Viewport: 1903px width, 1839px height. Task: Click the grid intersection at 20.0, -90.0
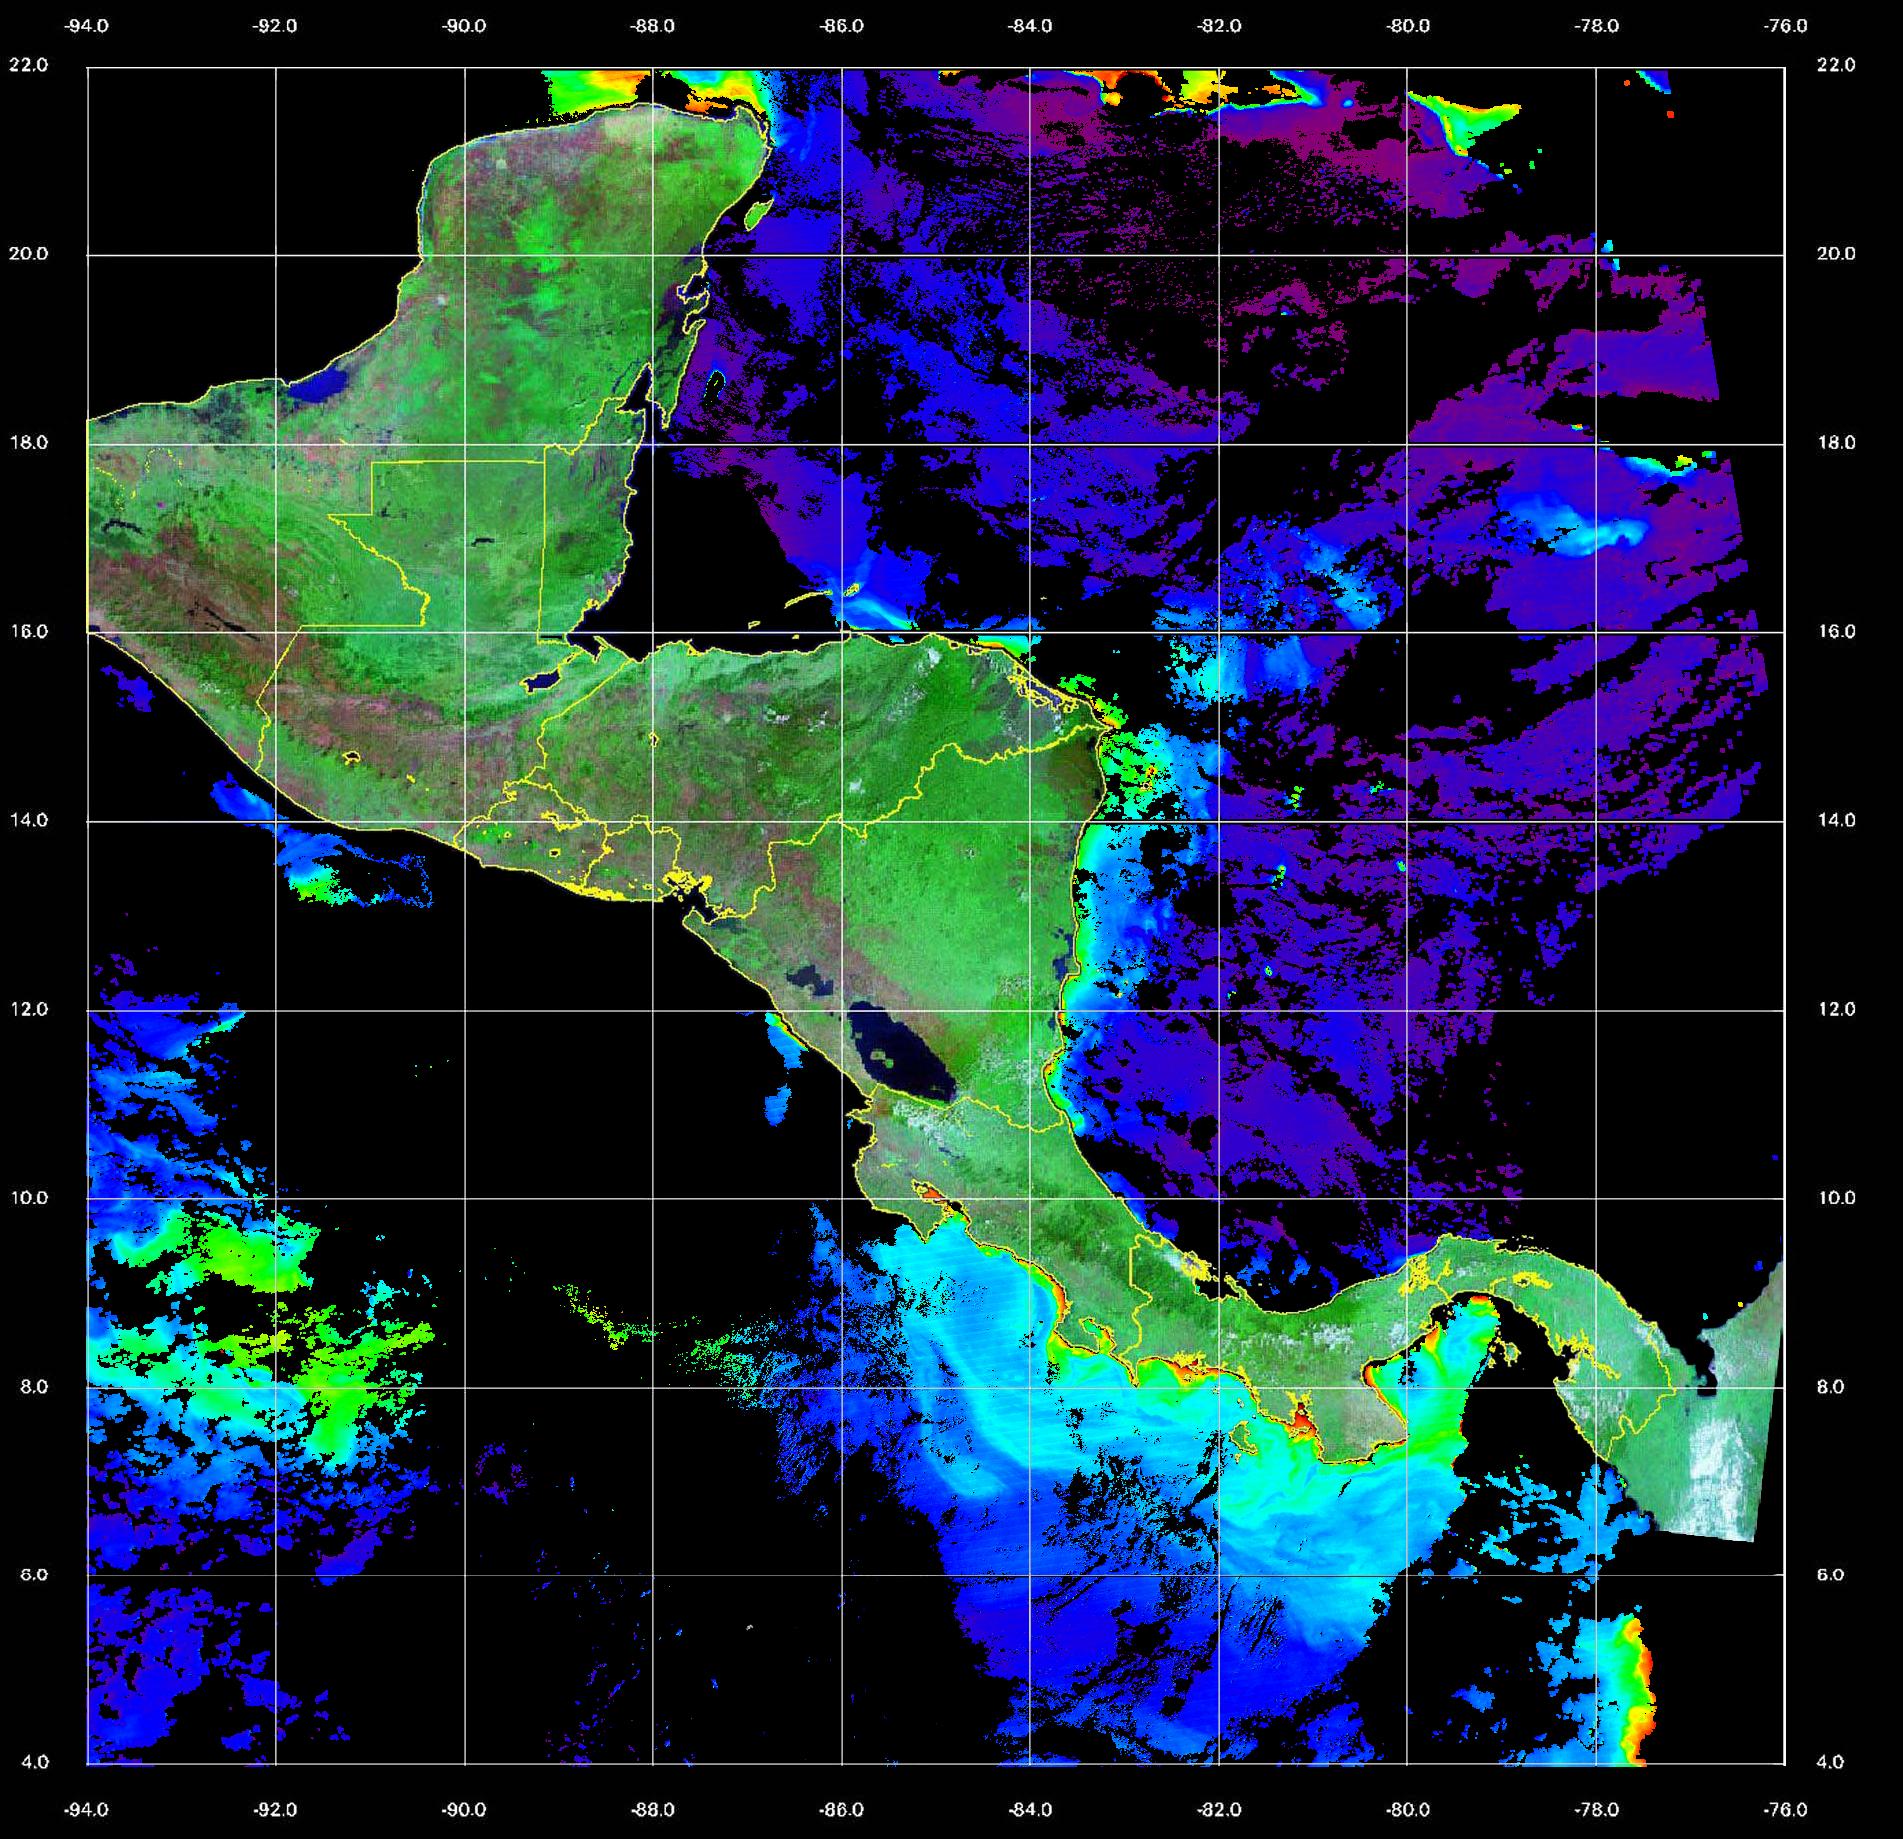(465, 255)
